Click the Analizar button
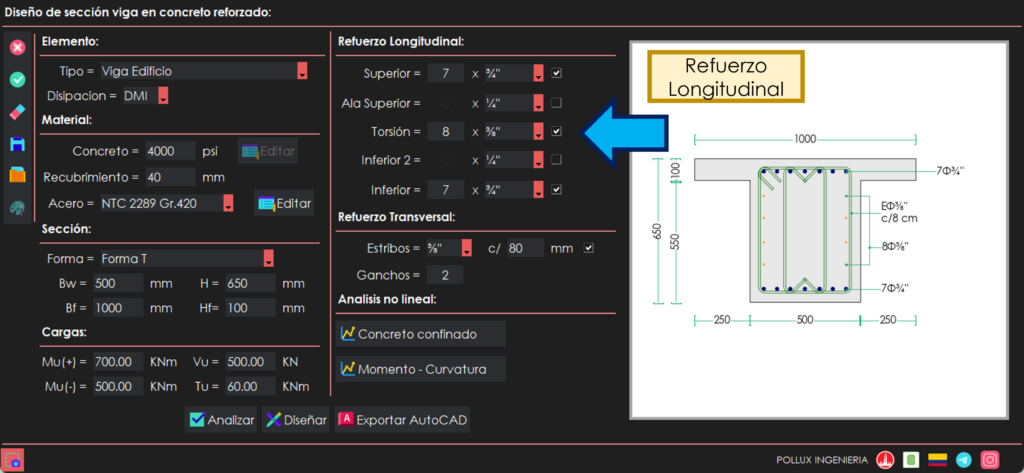 tap(221, 420)
